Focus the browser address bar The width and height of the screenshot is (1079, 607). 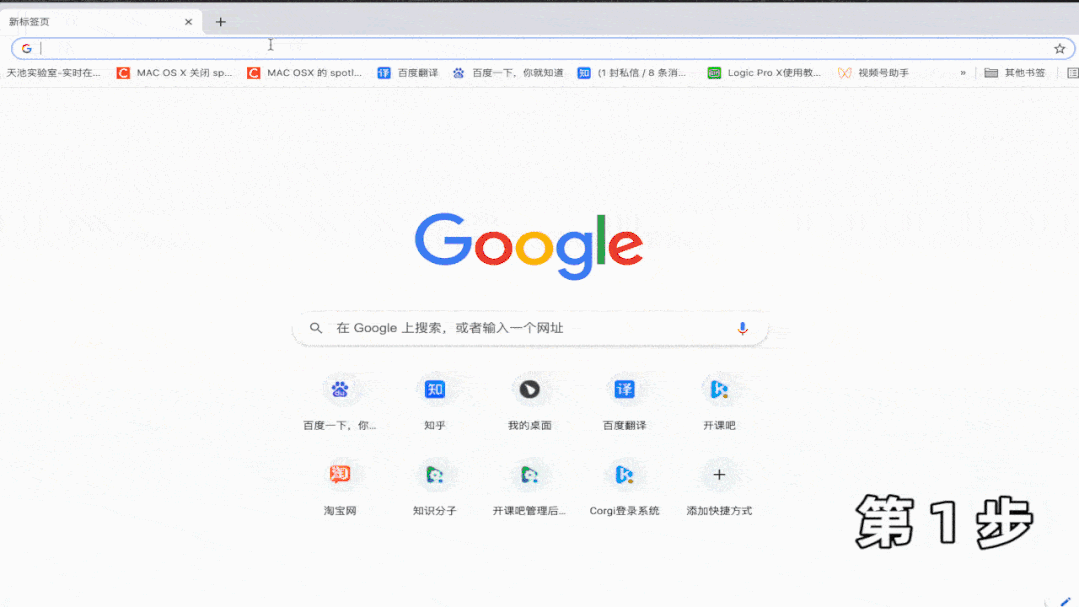pos(540,48)
